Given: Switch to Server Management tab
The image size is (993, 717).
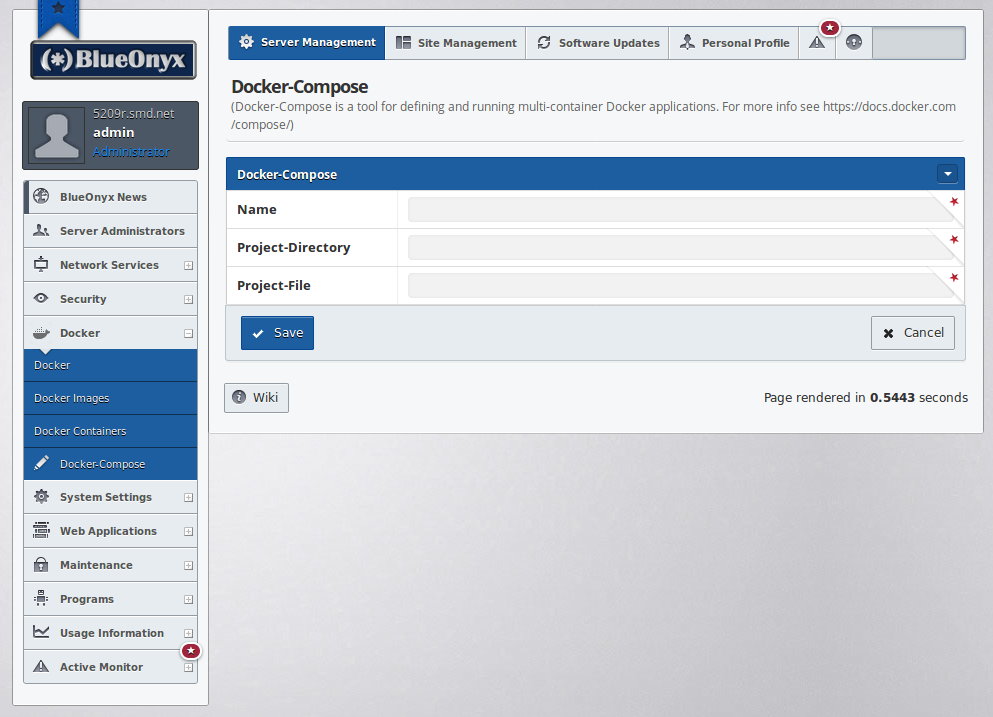Looking at the screenshot, I should pyautogui.click(x=307, y=42).
